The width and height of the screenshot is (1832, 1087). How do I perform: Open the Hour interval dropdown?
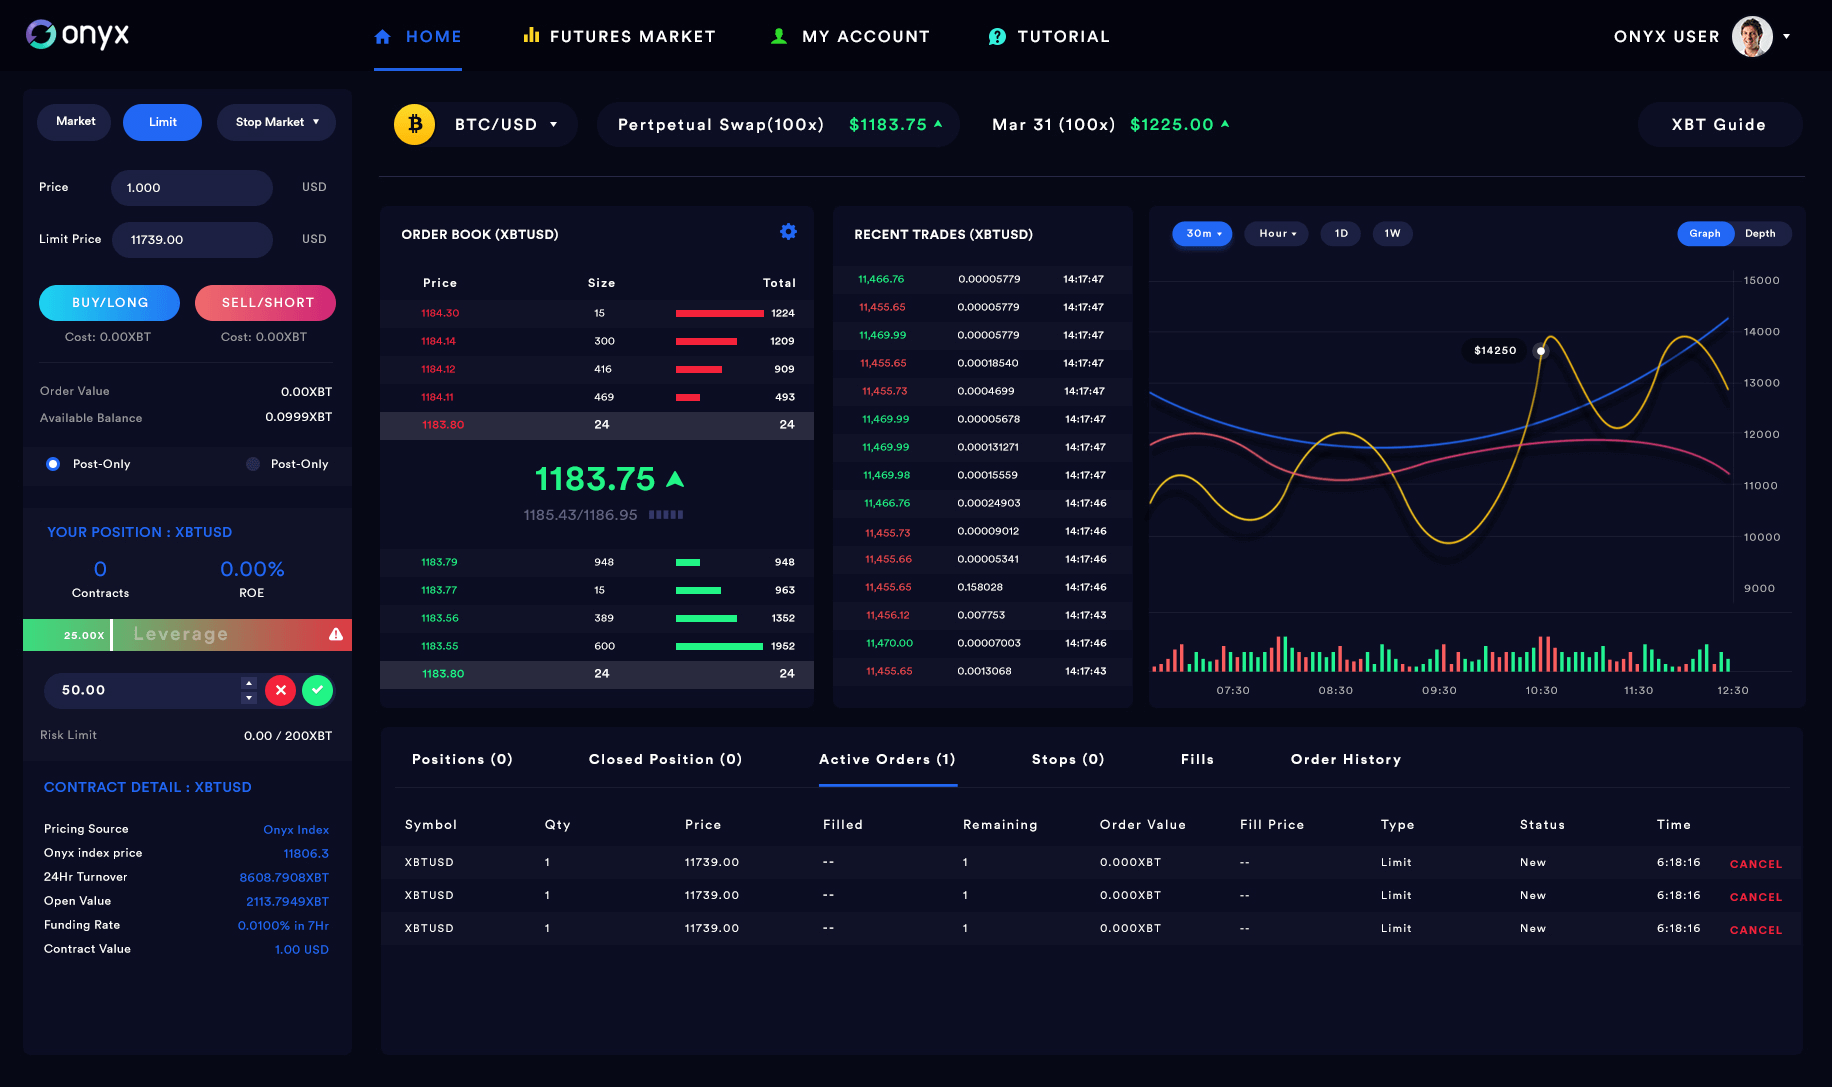click(x=1276, y=233)
